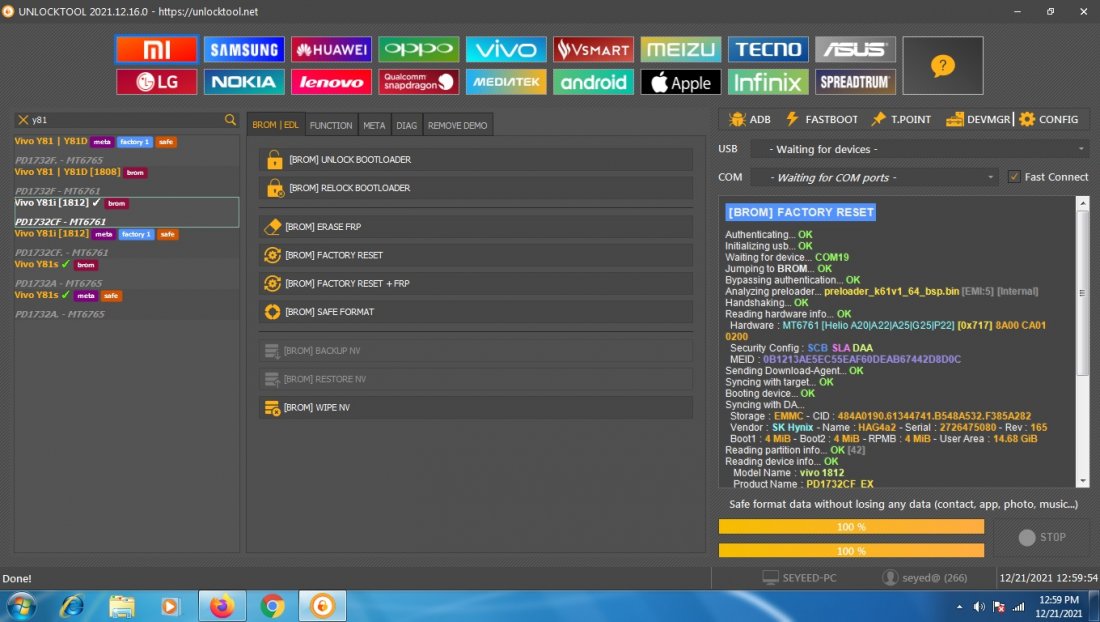This screenshot has height=622, width=1100.
Task: Choose the ASUS brand logo
Action: click(x=855, y=49)
